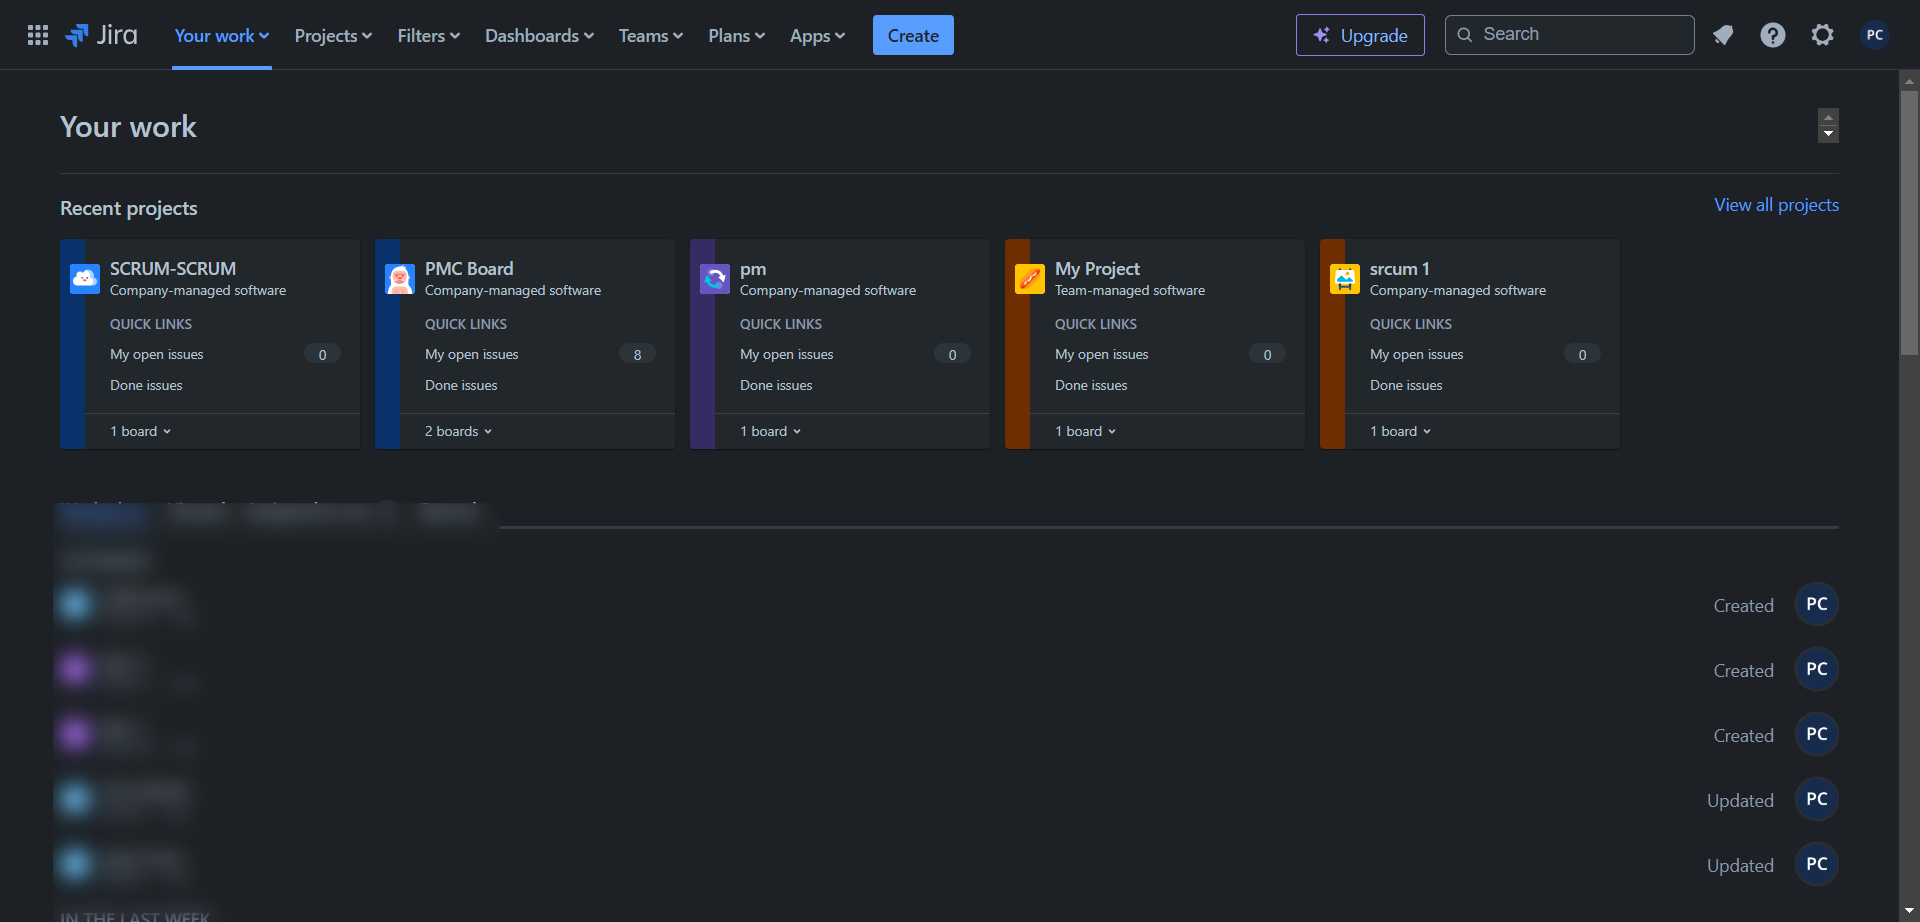
Task: Open Done issues in My Project
Action: point(1091,385)
